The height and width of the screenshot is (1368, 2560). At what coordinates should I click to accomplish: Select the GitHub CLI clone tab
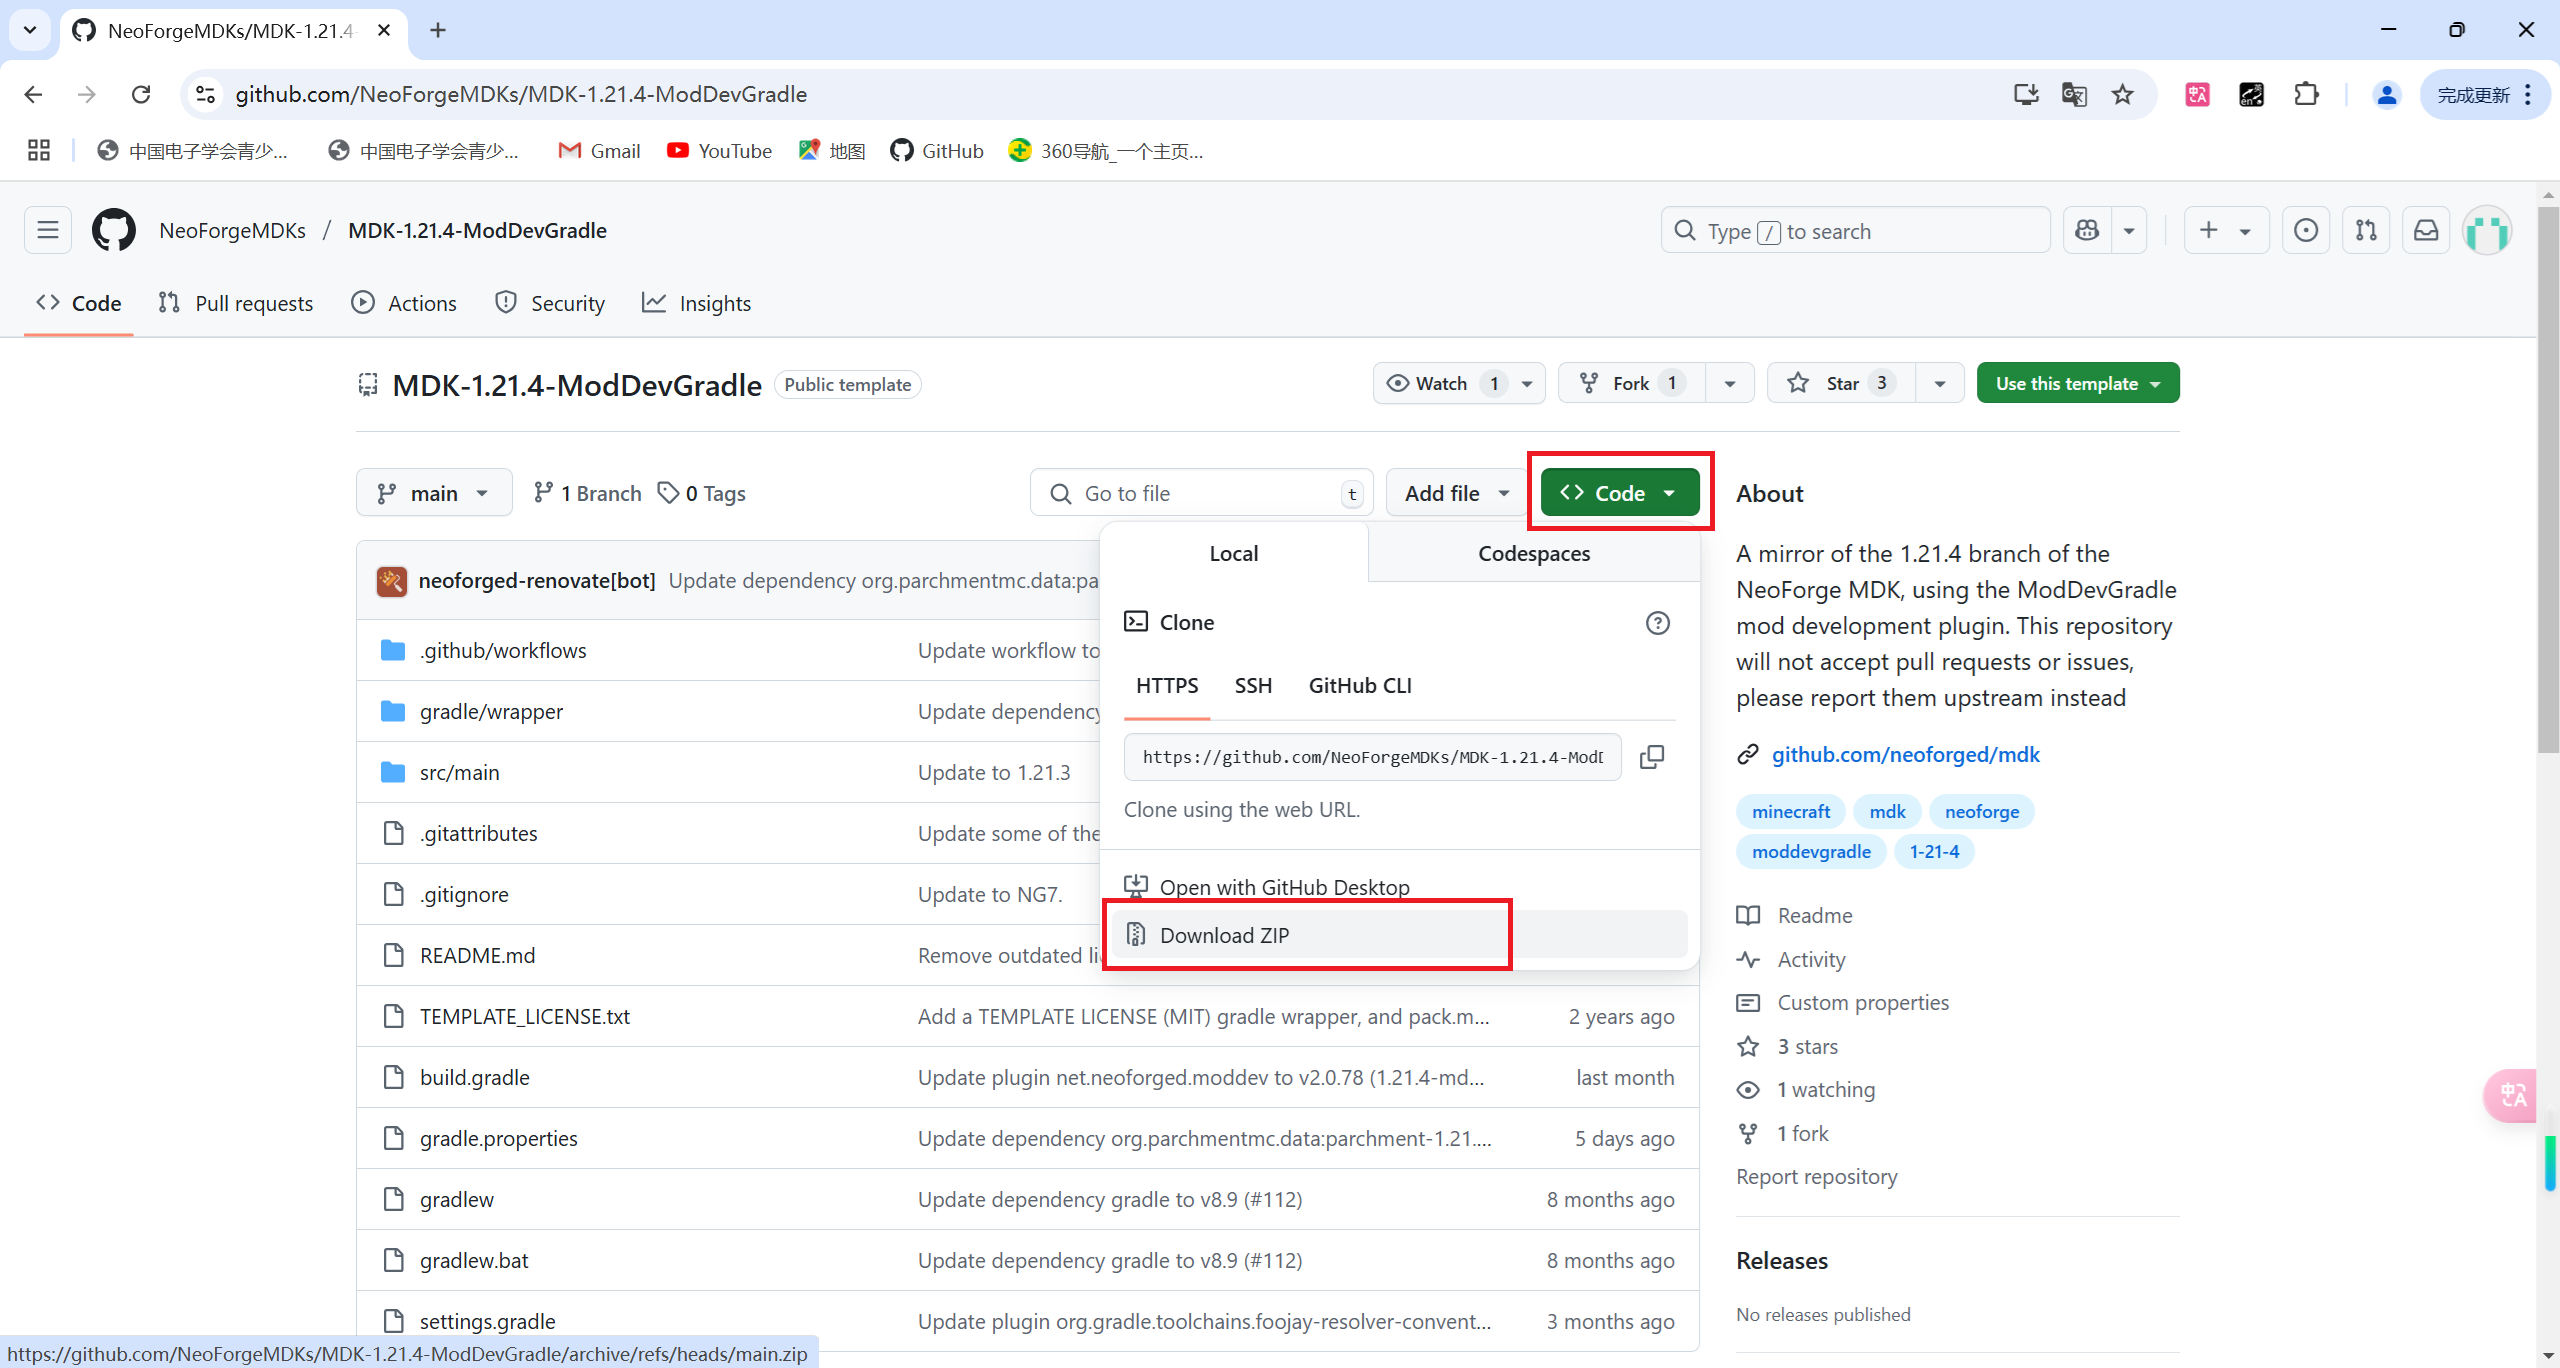click(1360, 686)
